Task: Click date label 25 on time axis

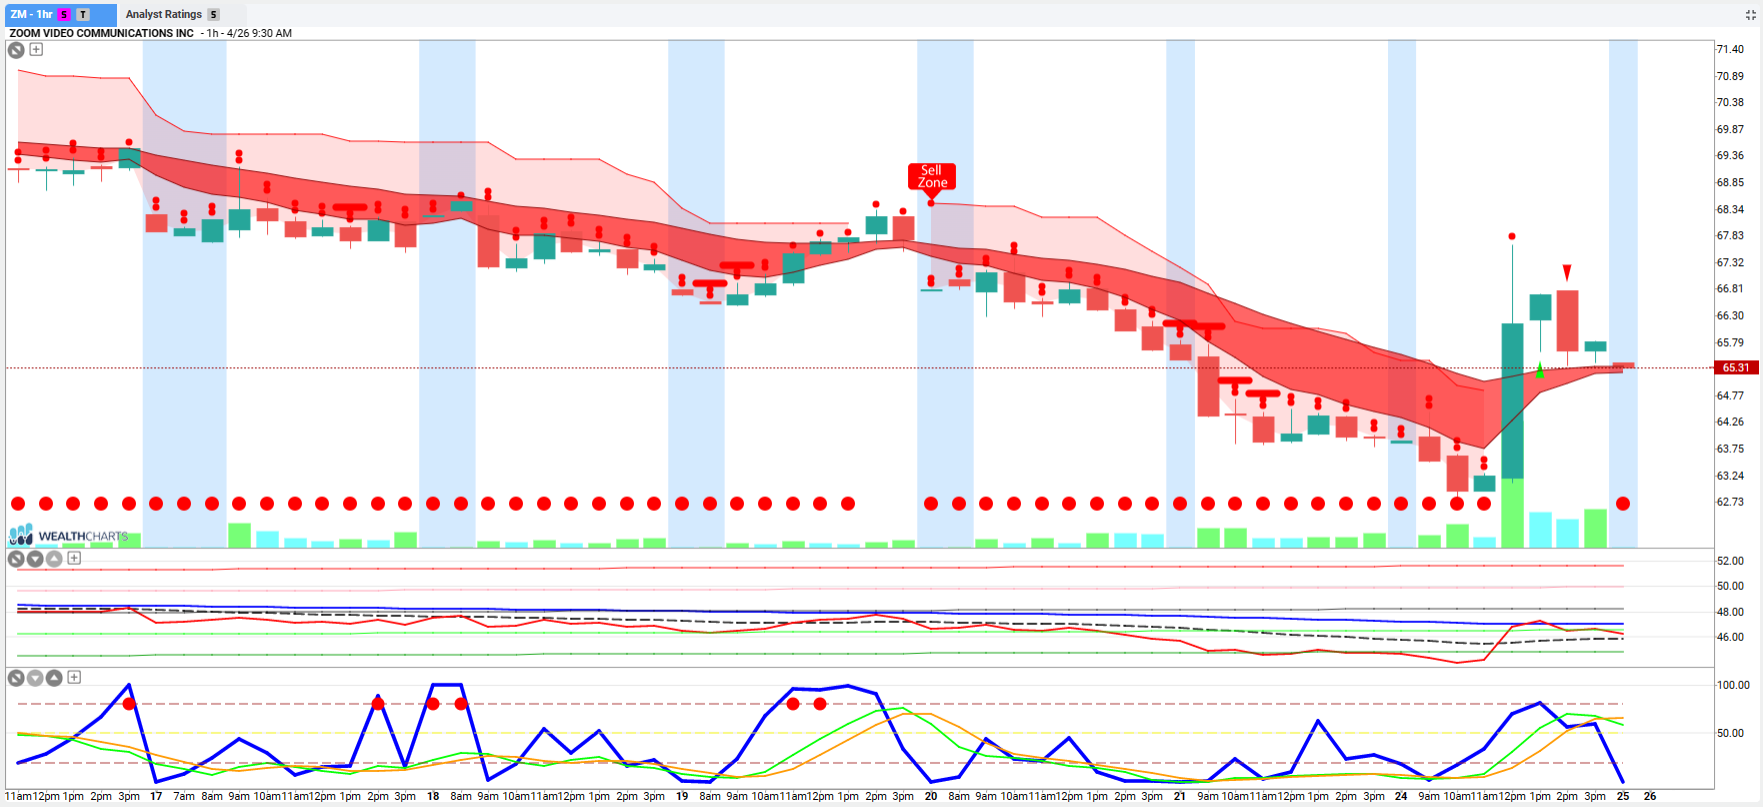Action: pyautogui.click(x=1623, y=797)
